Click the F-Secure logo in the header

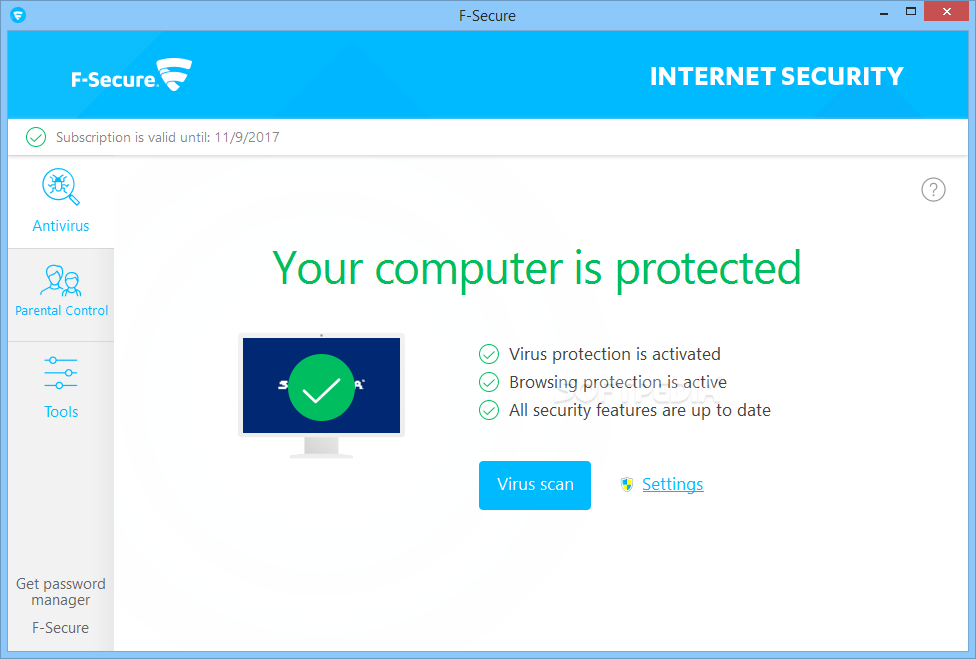pos(131,76)
